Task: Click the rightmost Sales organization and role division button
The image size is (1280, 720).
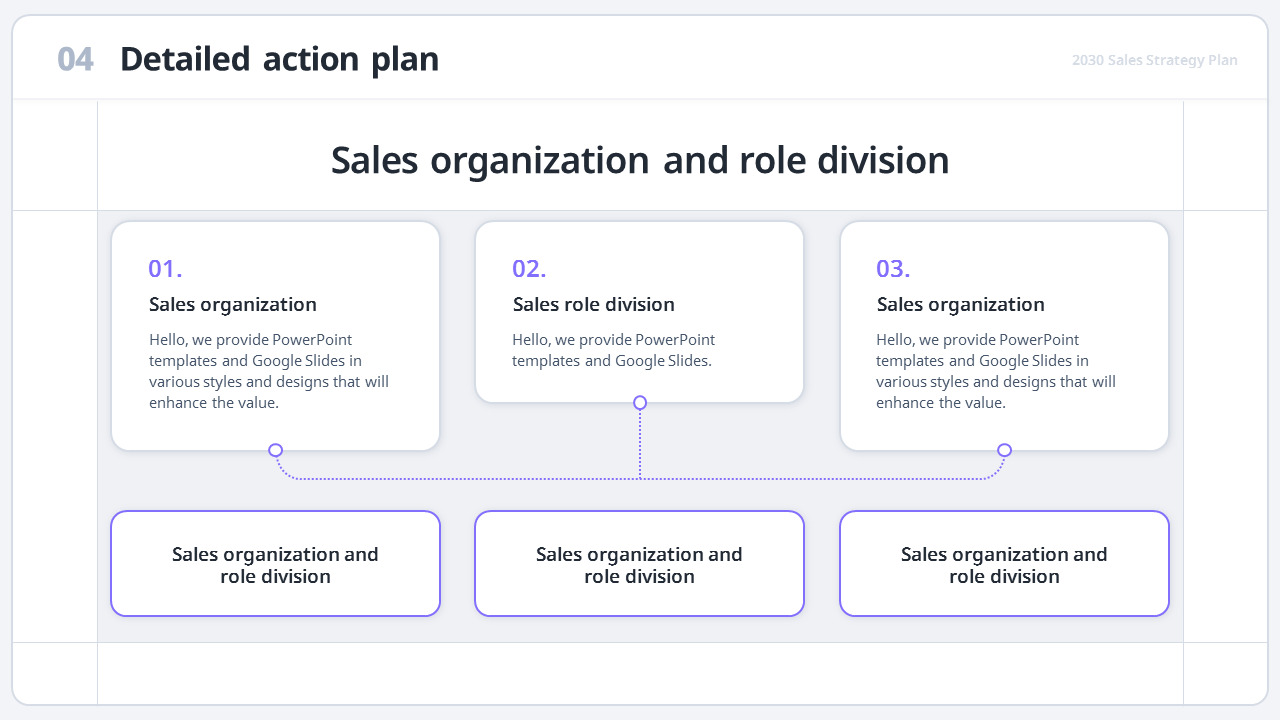Action: coord(1004,563)
